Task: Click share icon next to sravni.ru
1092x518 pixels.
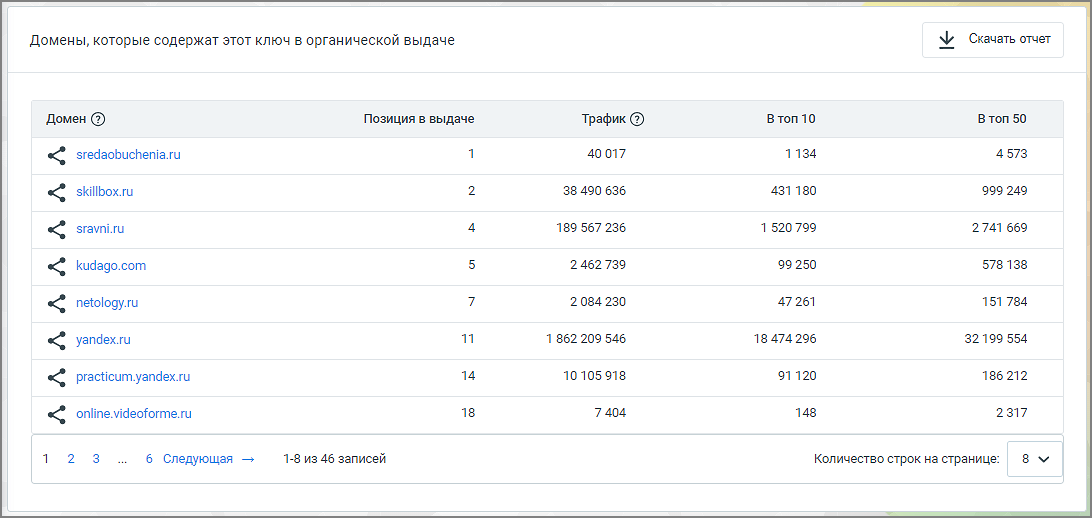Action: 56,228
